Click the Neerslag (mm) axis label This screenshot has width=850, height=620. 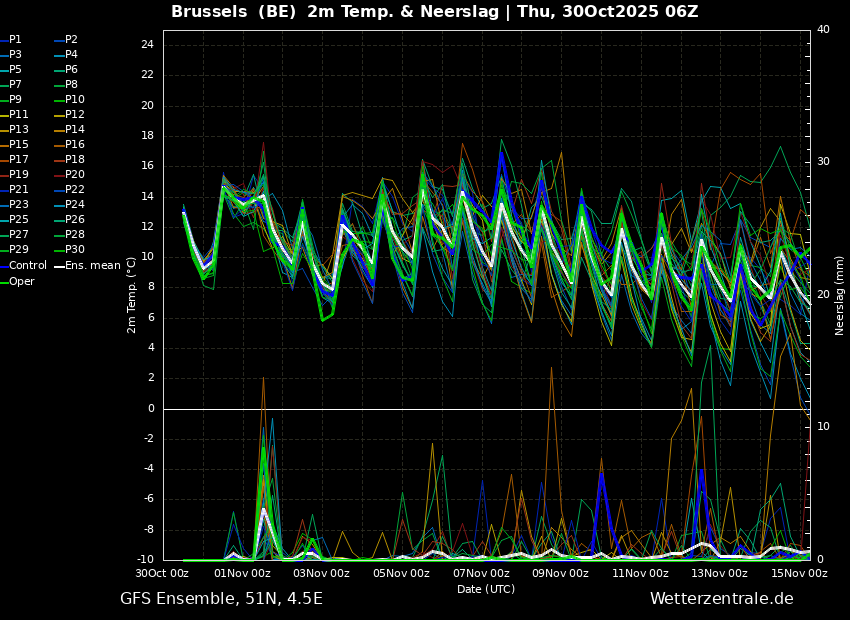point(839,295)
